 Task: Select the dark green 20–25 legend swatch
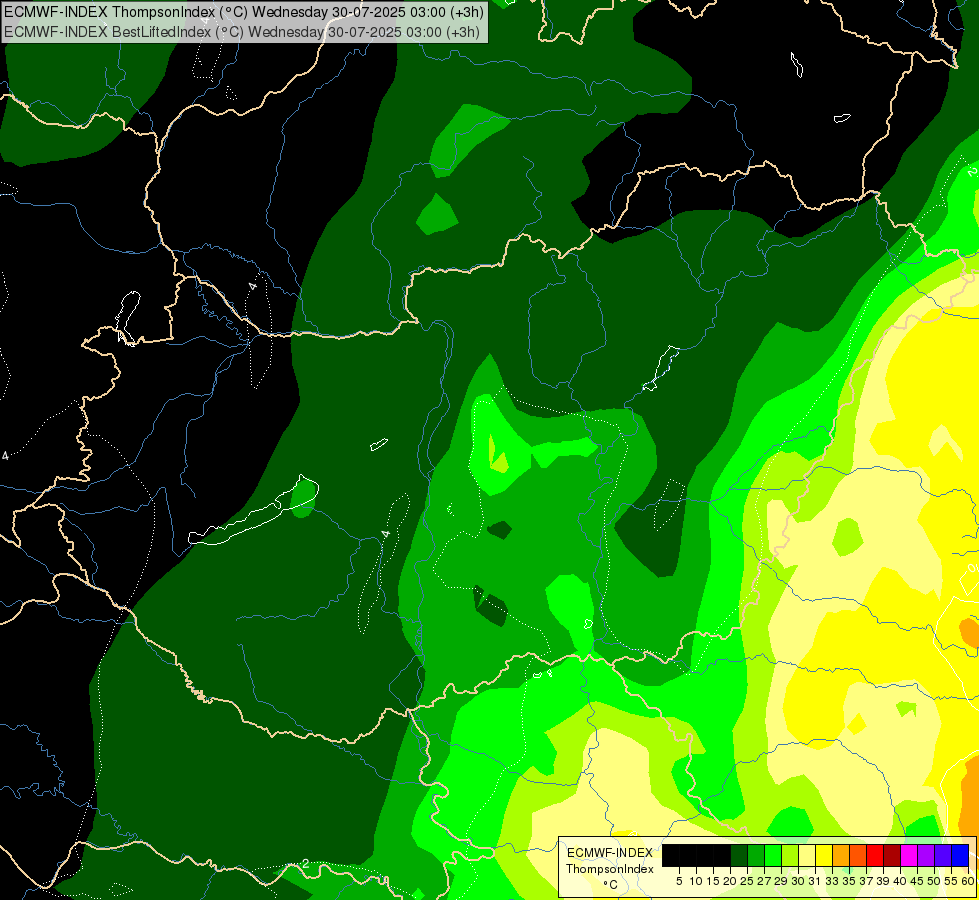coord(739,855)
